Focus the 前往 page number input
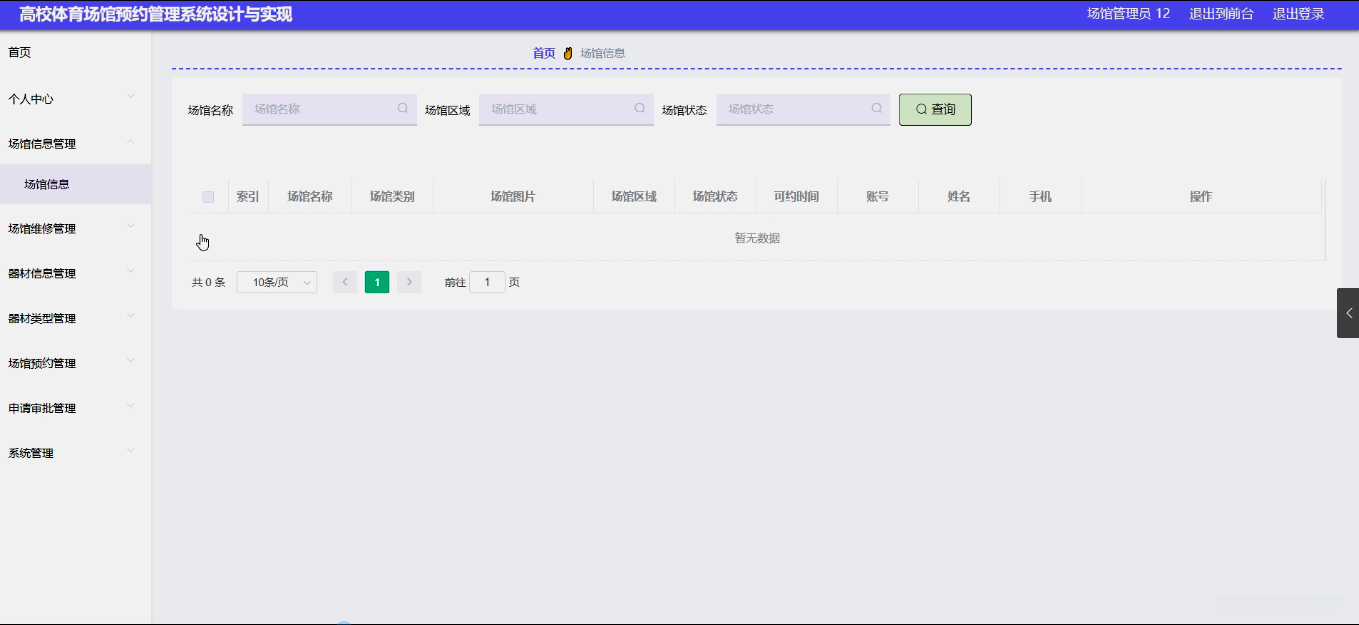The width and height of the screenshot is (1359, 625). (487, 282)
